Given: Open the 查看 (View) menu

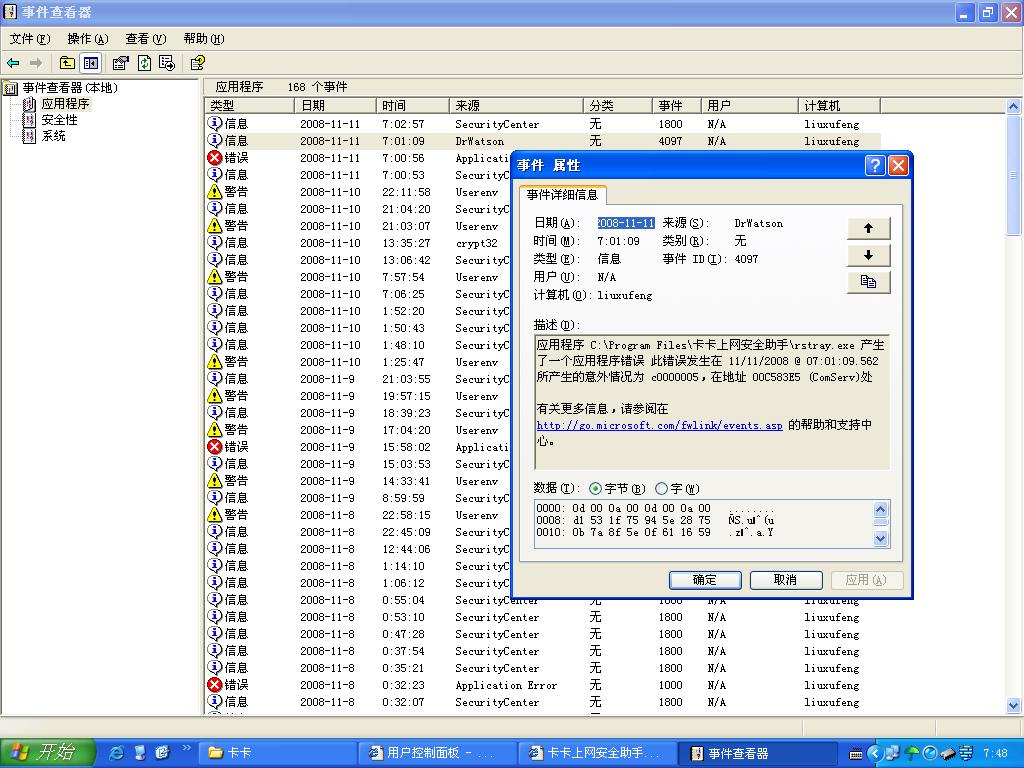Looking at the screenshot, I should click(x=145, y=39).
